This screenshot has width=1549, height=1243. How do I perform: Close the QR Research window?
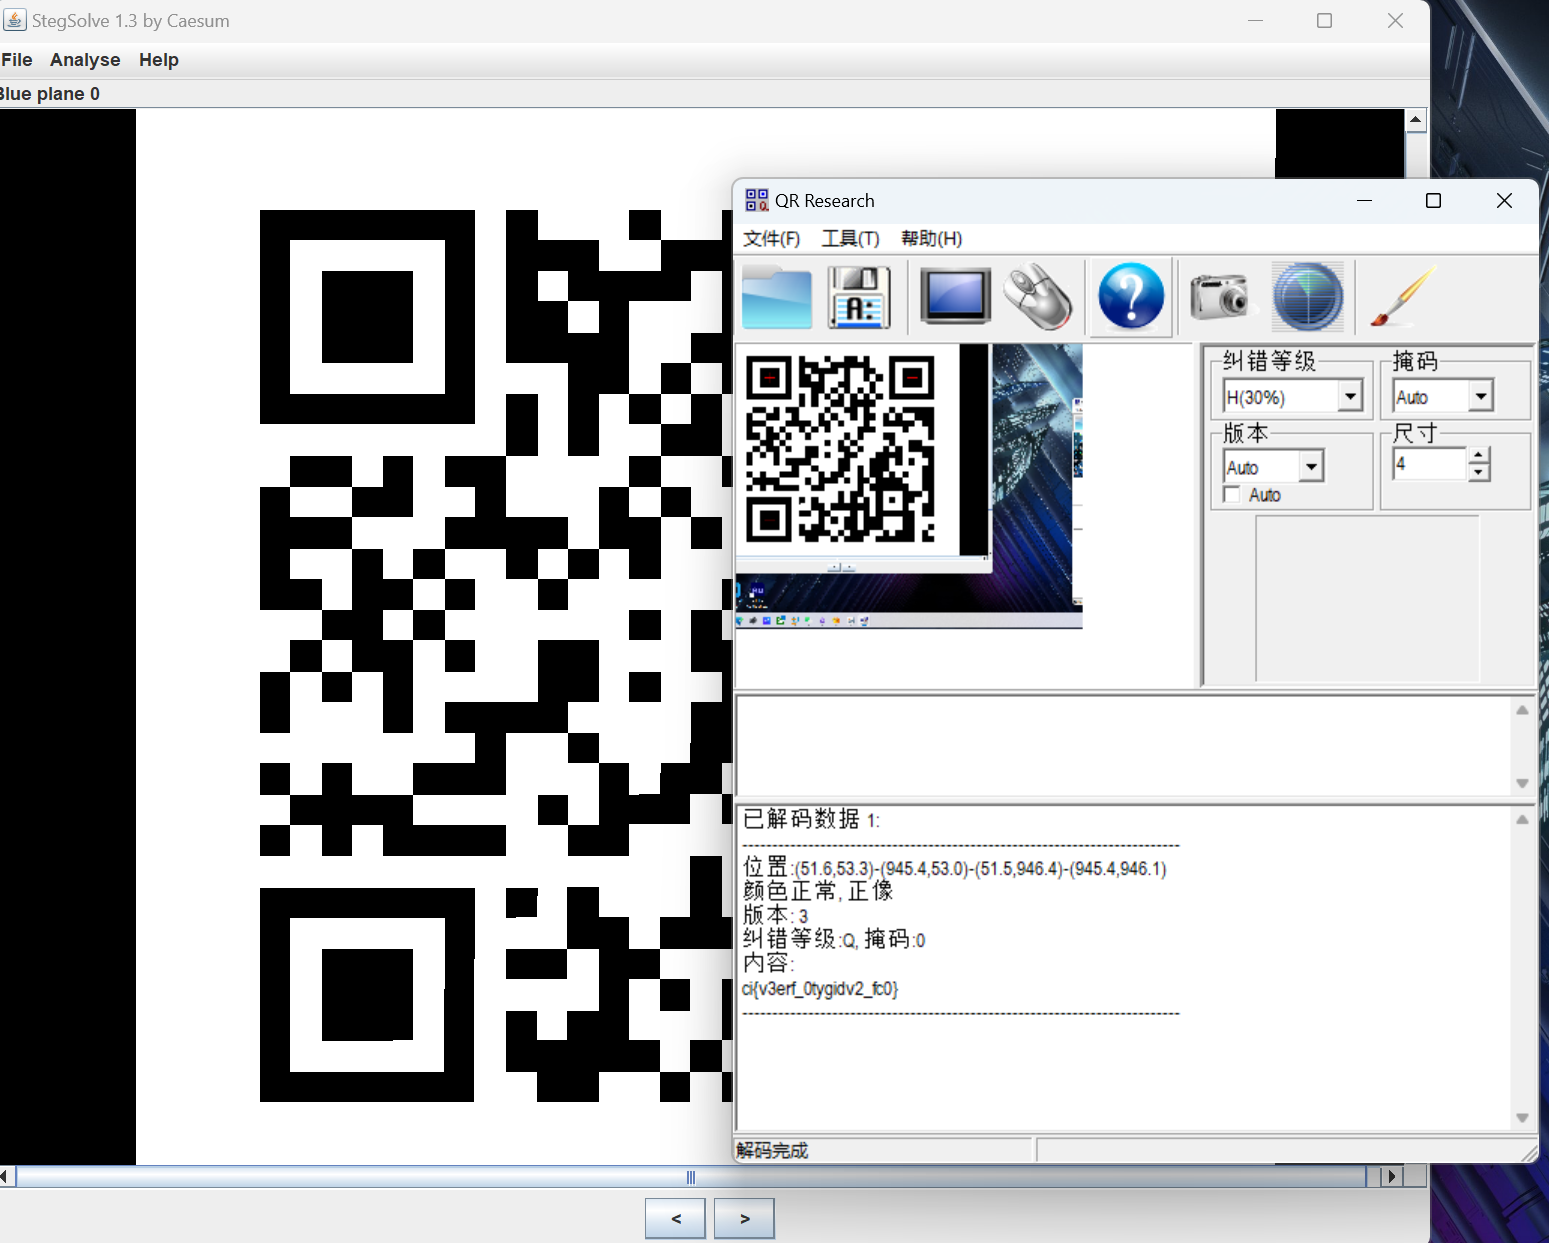click(1504, 201)
